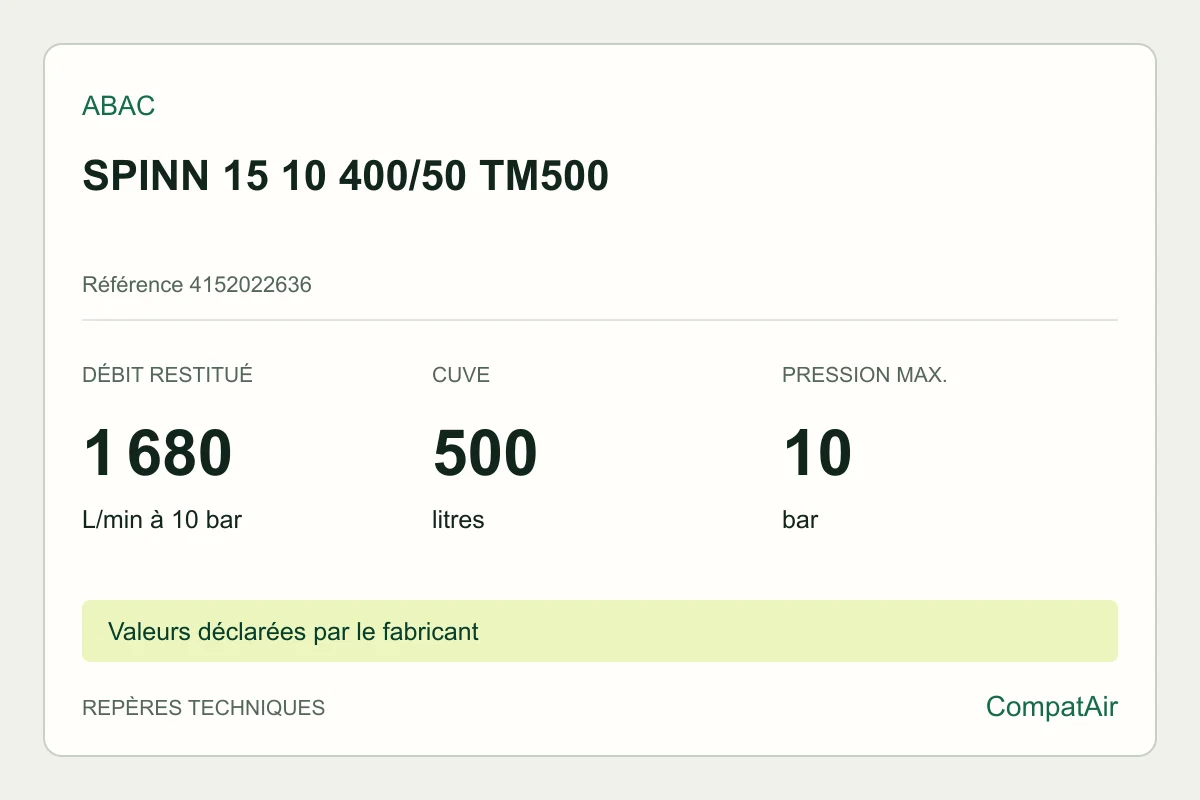The width and height of the screenshot is (1200, 800).
Task: Select the reference number 4152022636
Action: [250, 285]
